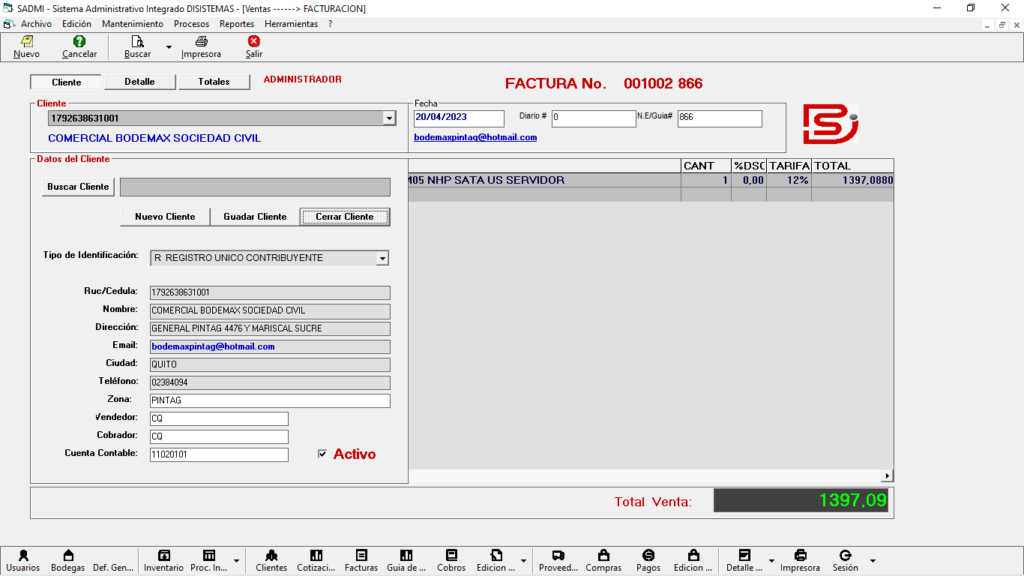
Task: Open the Detalle ... bottom toolbar icon
Action: (x=744, y=555)
